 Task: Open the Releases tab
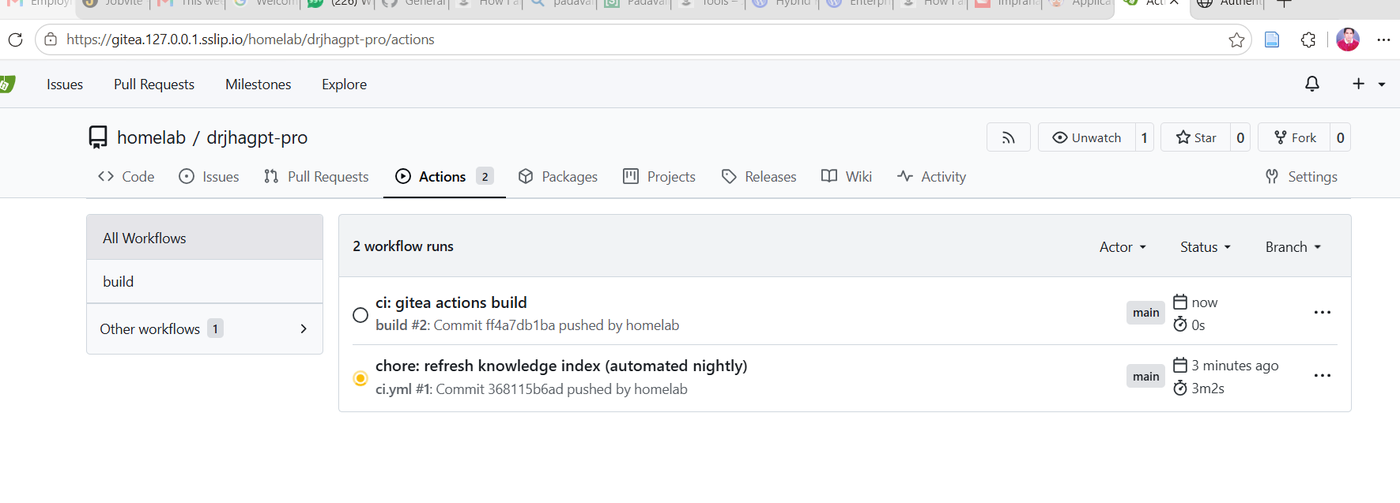click(759, 176)
